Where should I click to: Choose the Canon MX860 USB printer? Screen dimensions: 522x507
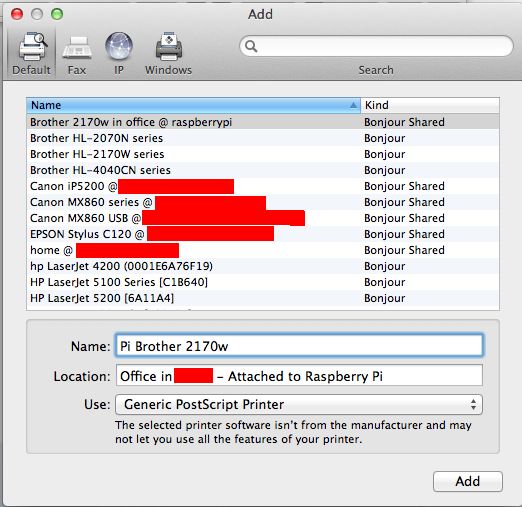point(263,218)
